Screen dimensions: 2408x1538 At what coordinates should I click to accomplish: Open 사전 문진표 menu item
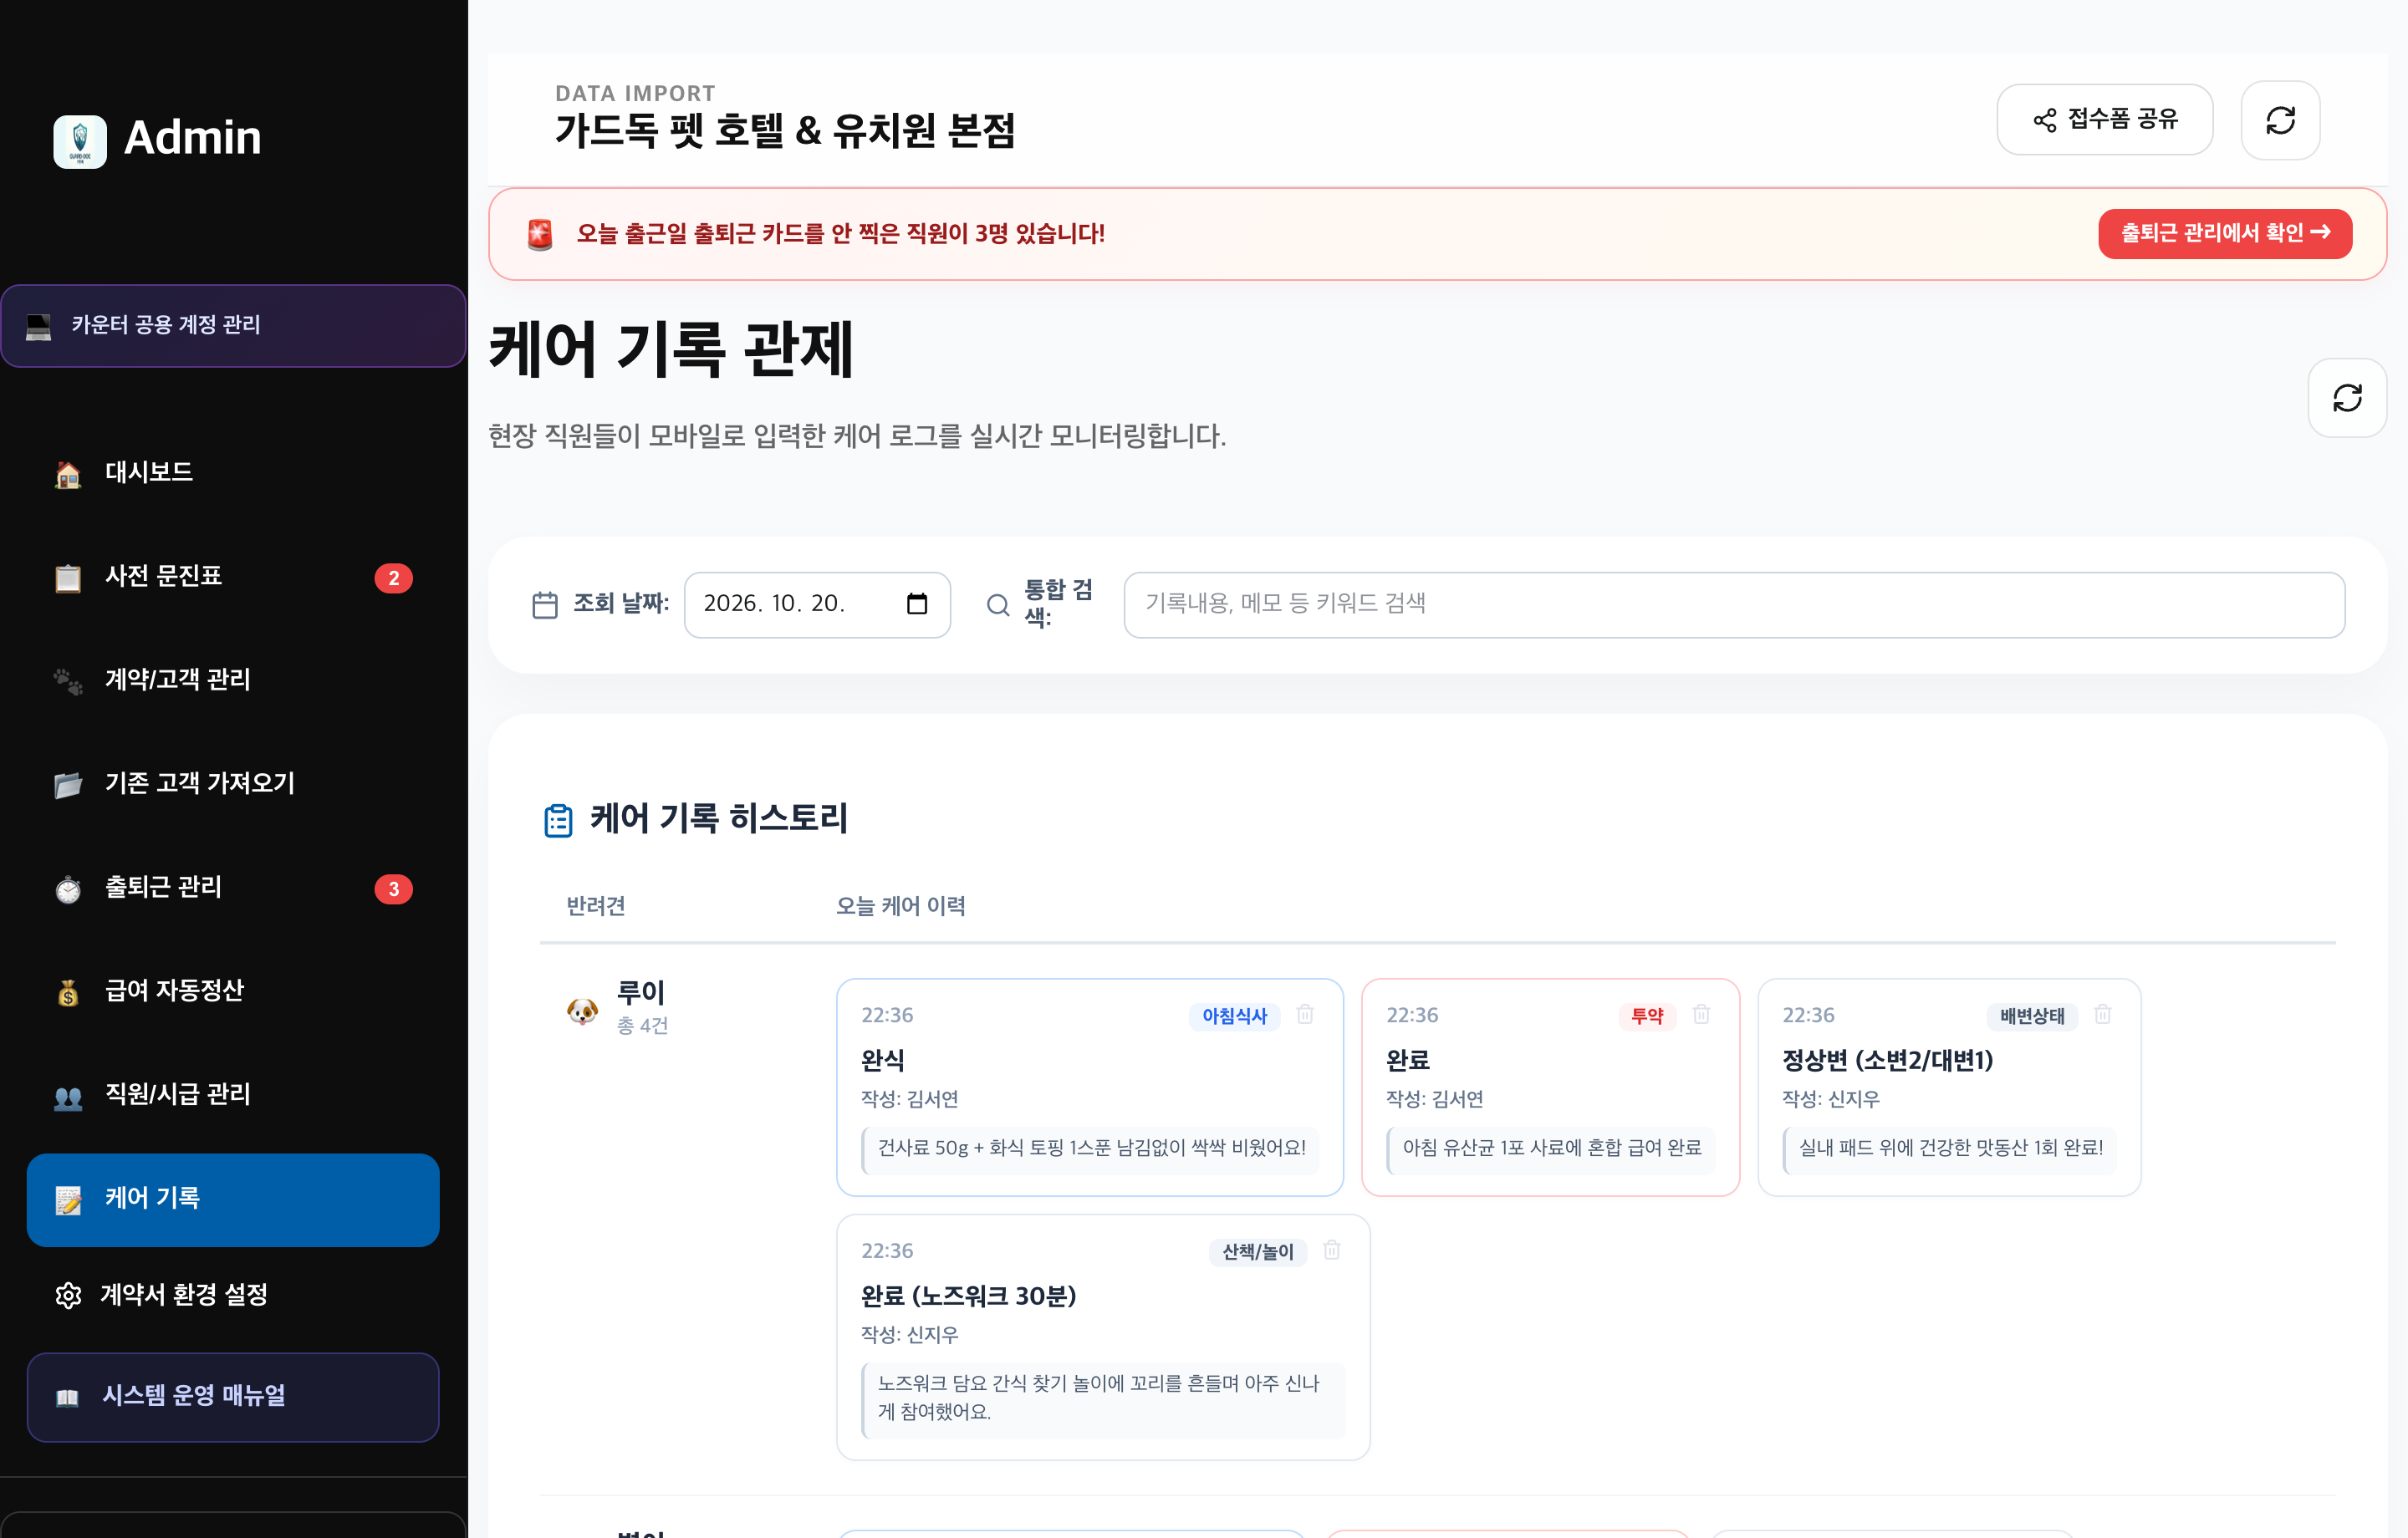pos(233,577)
